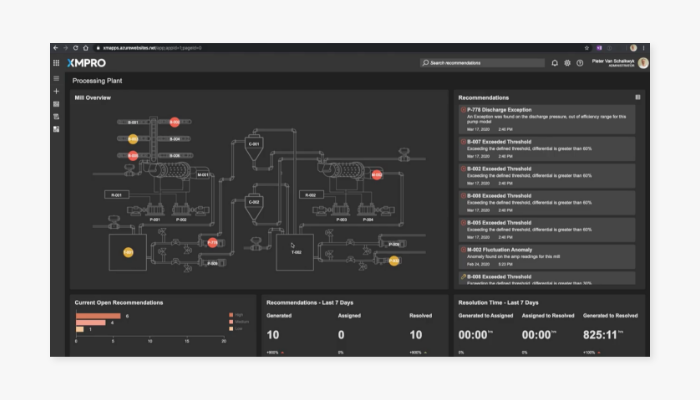Click the High legend color swatch

(231, 315)
